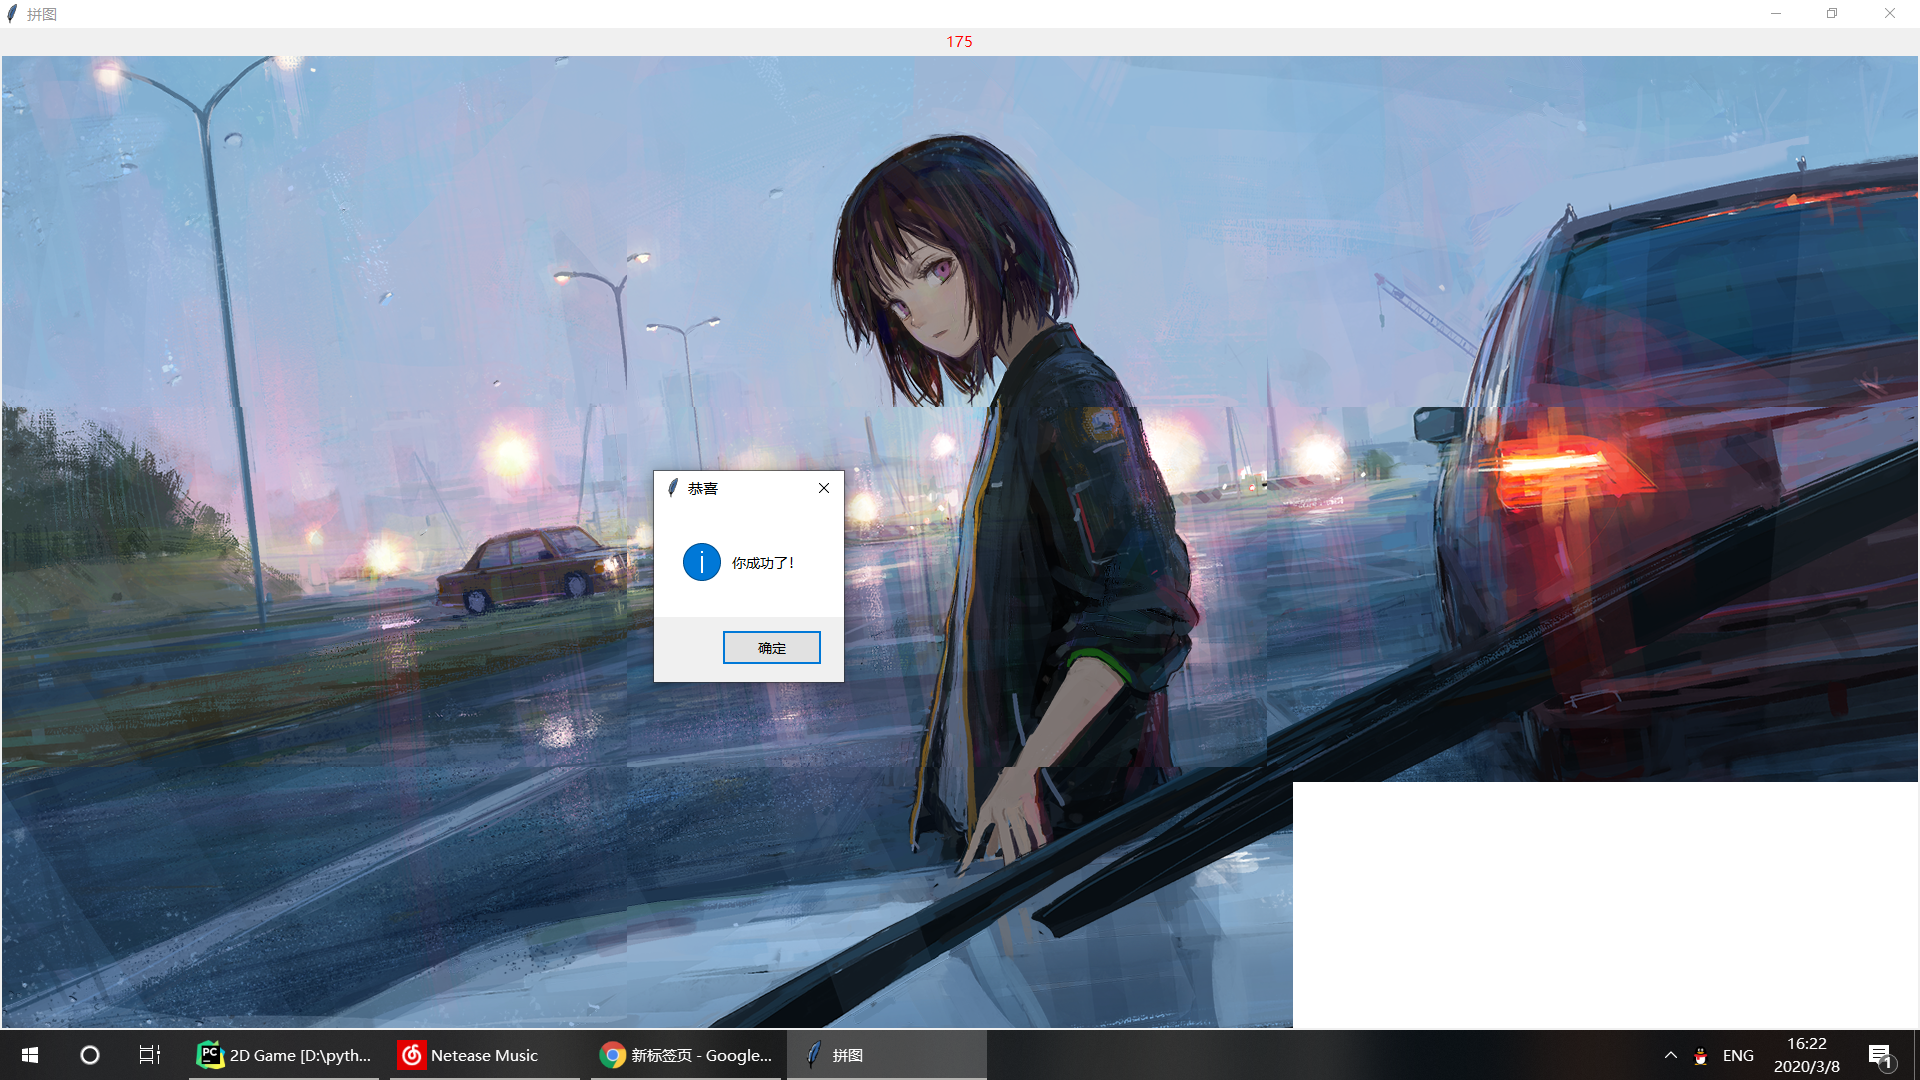
Task: Click the blue info icon in the dialog
Action: [x=702, y=562]
